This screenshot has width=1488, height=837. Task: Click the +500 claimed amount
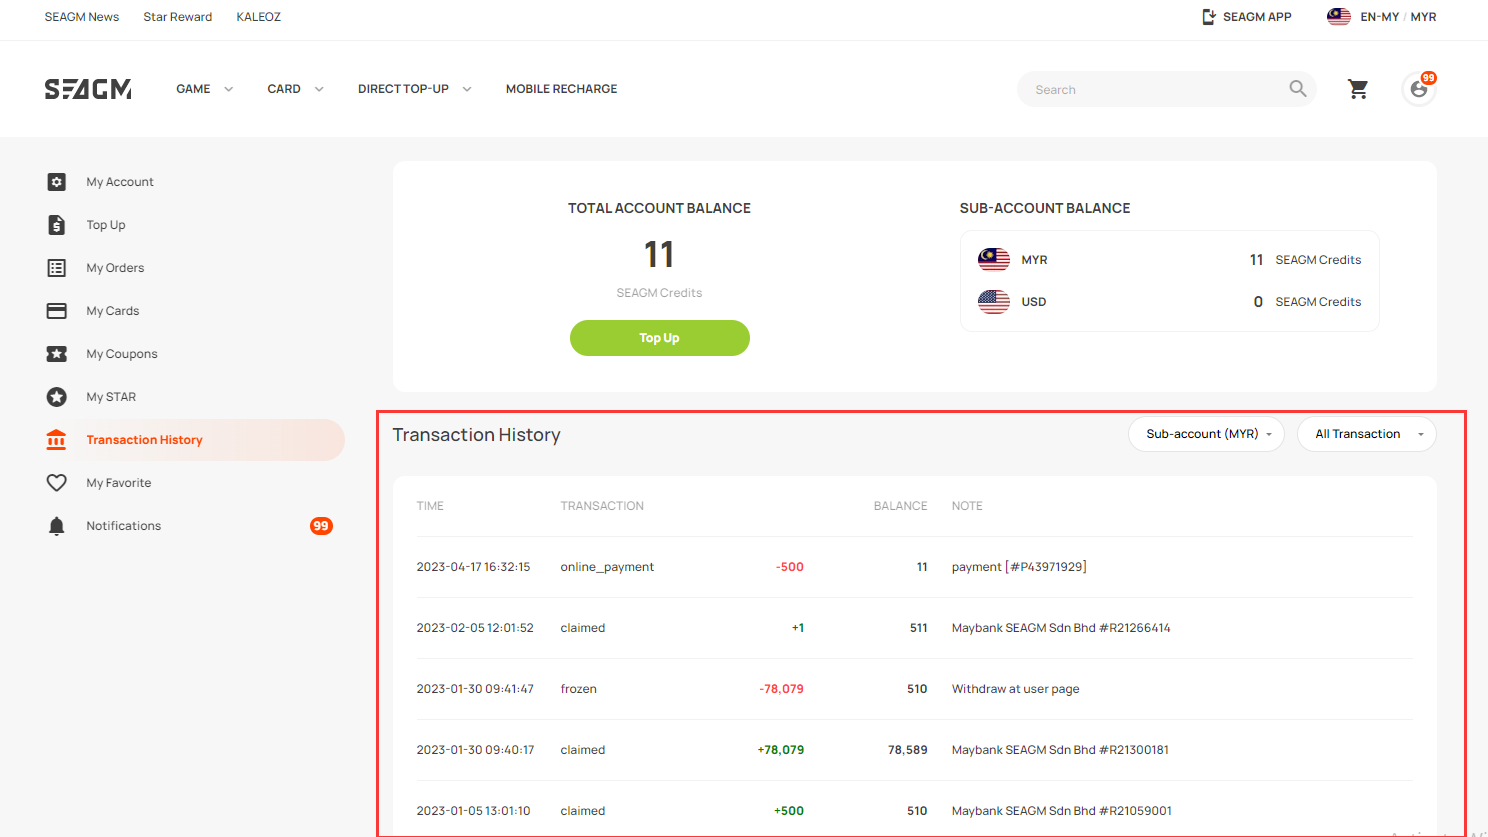click(789, 811)
